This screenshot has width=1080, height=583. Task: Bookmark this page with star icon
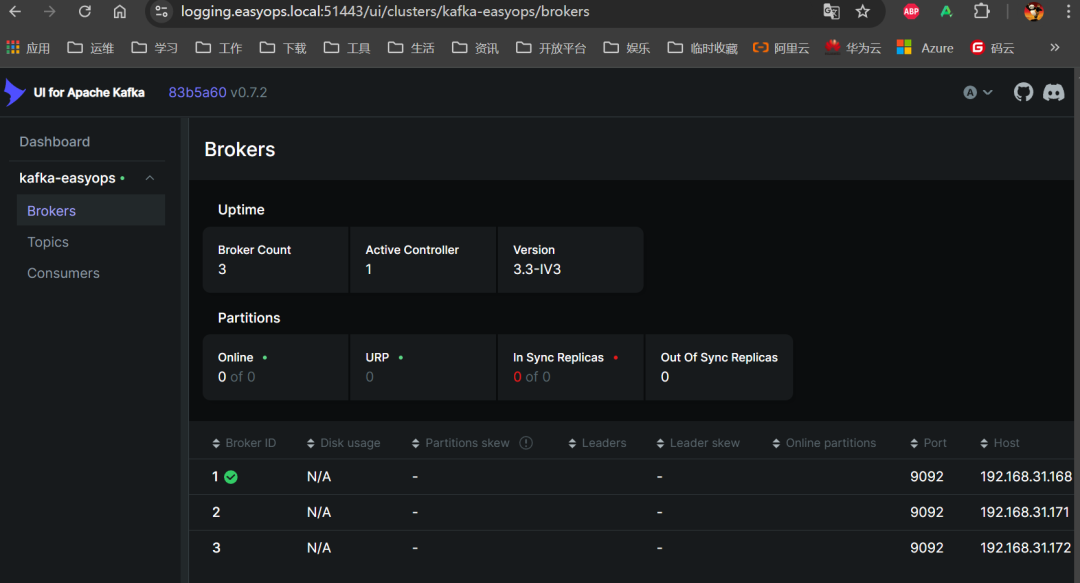click(862, 12)
